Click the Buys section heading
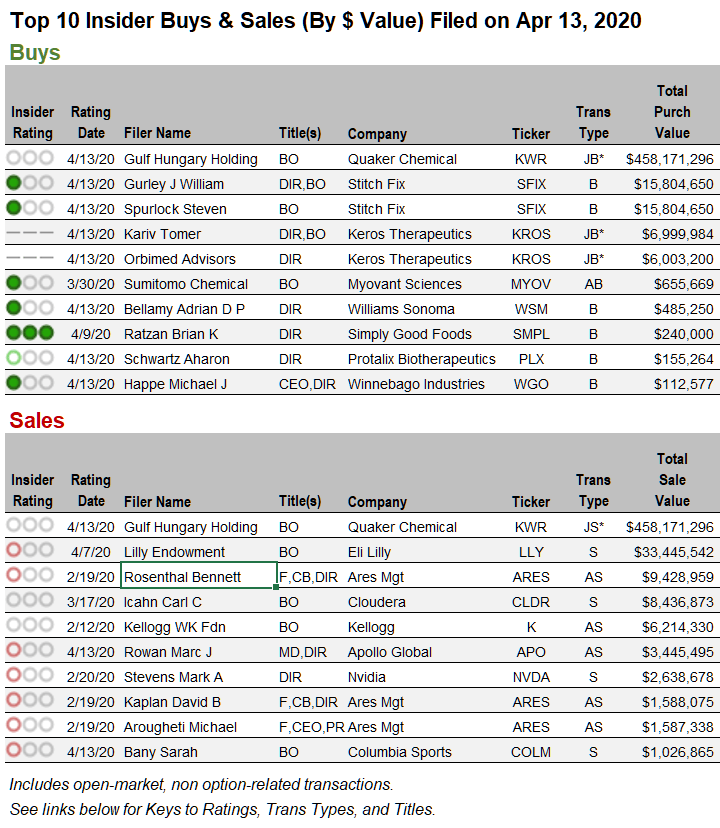The image size is (720, 828). point(35,53)
